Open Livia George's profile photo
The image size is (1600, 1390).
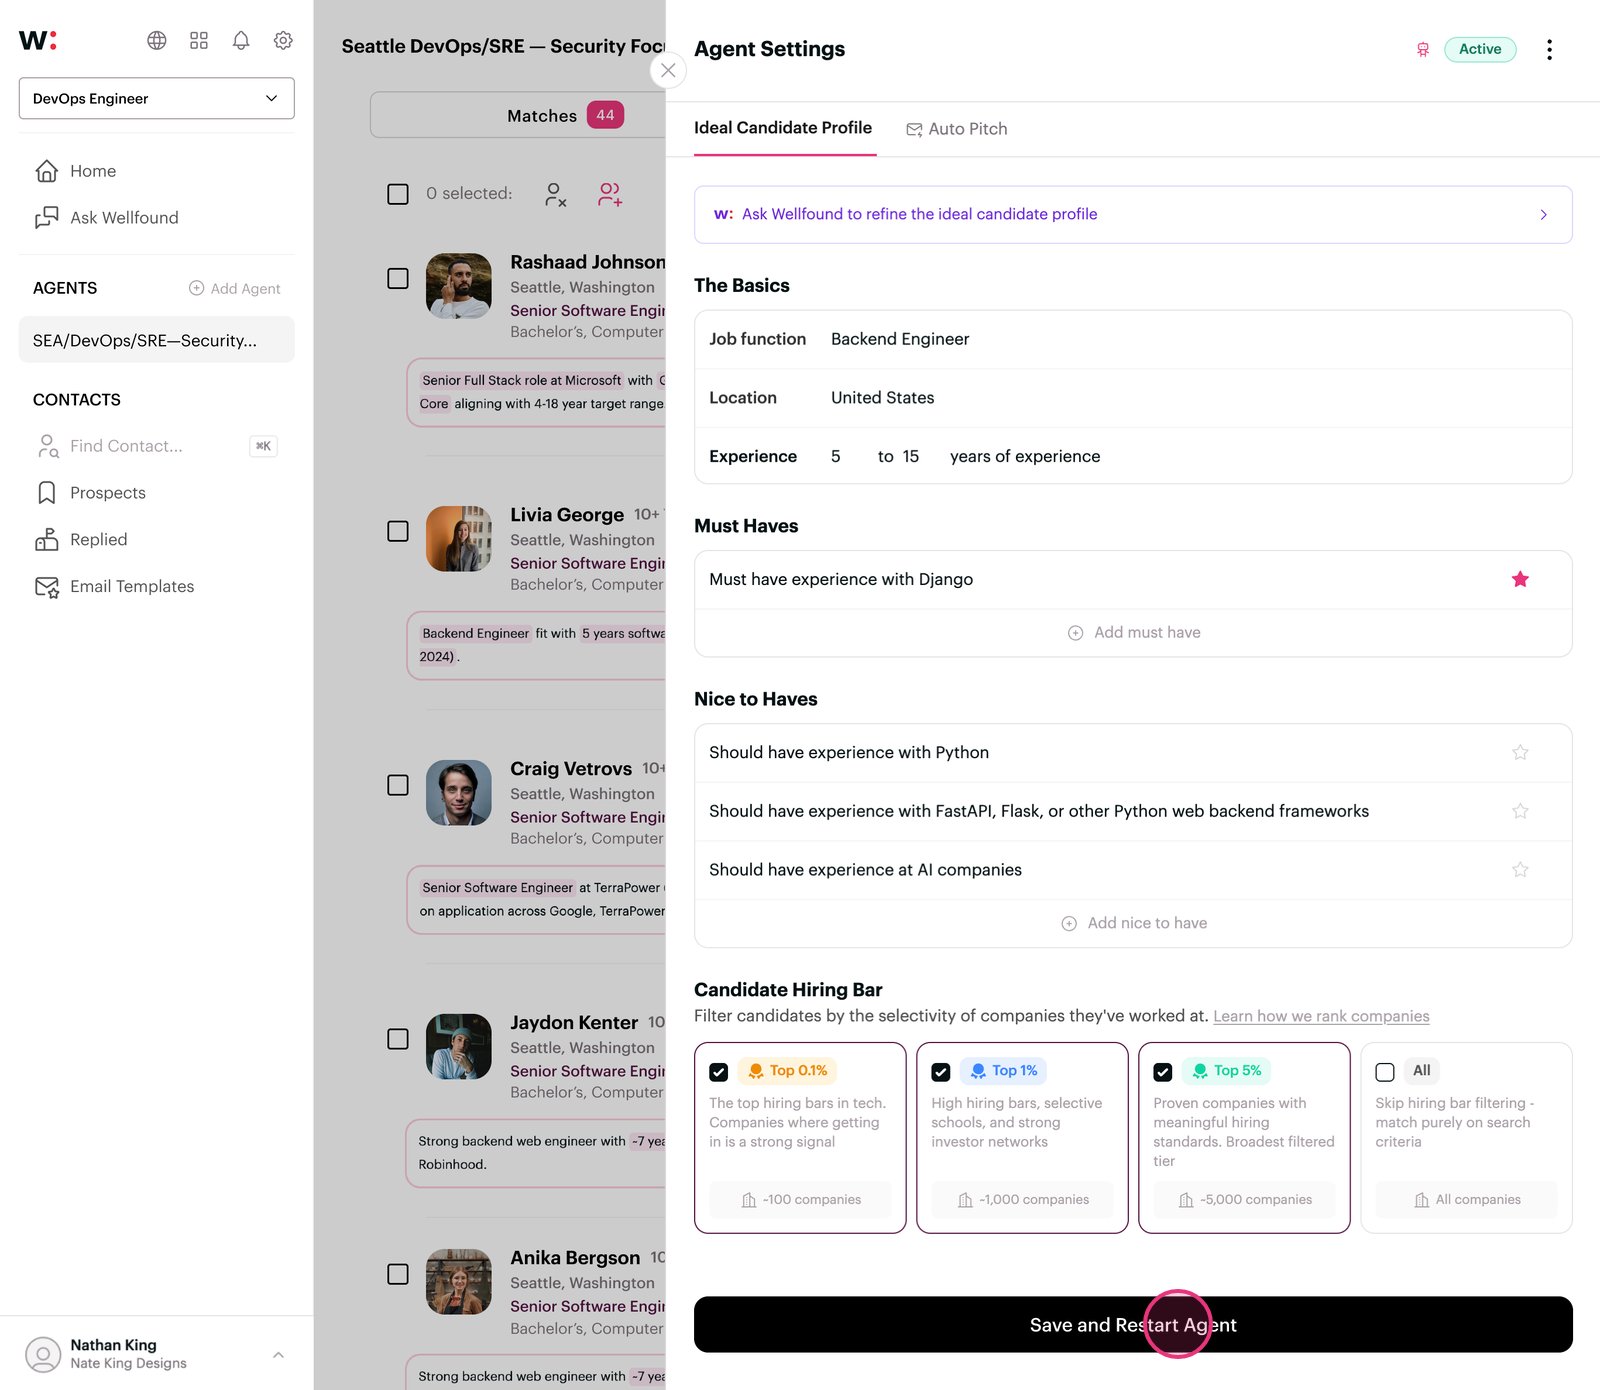pyautogui.click(x=459, y=539)
